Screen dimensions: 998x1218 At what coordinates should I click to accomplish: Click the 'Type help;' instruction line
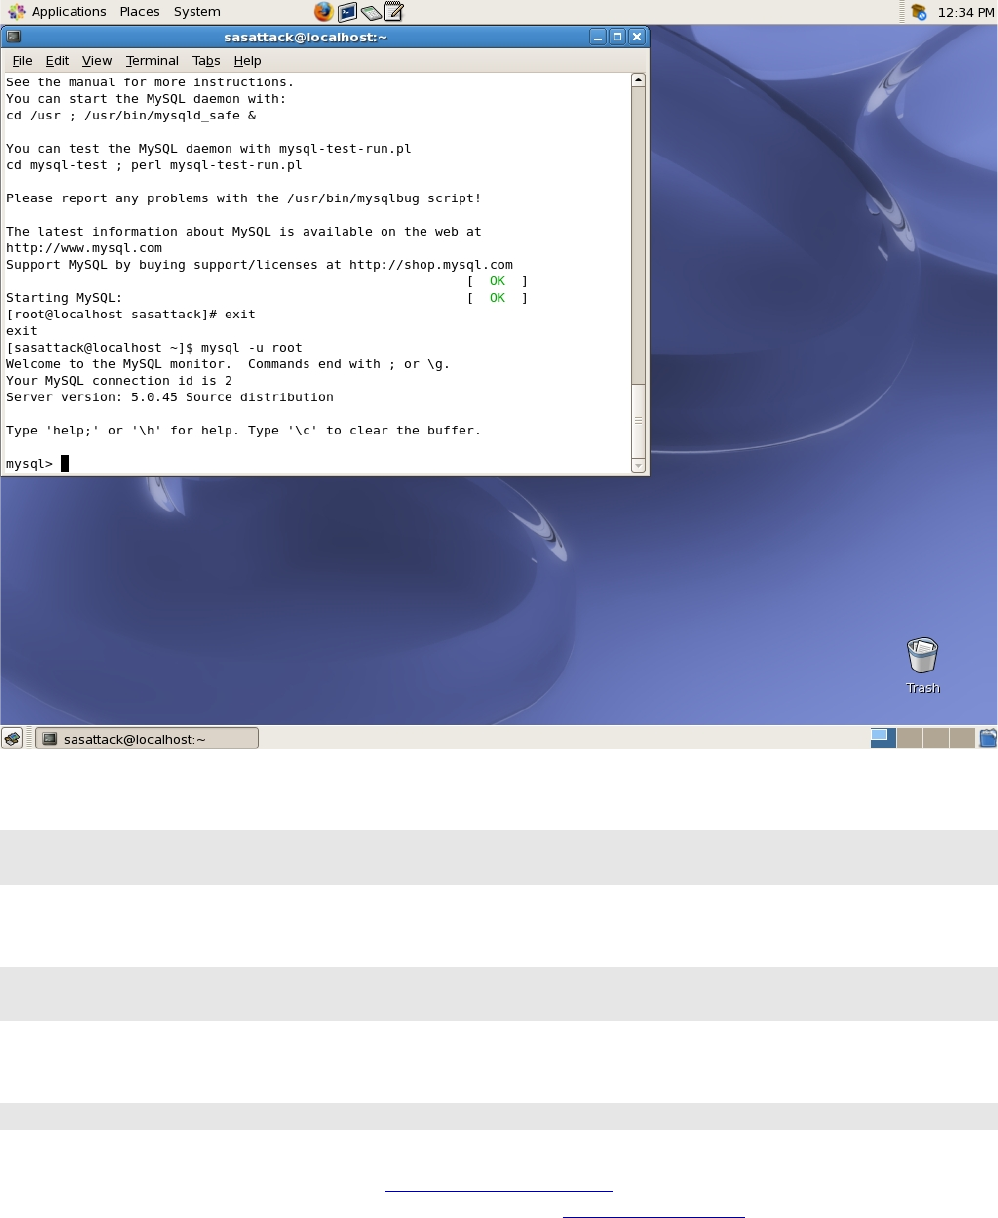243,430
